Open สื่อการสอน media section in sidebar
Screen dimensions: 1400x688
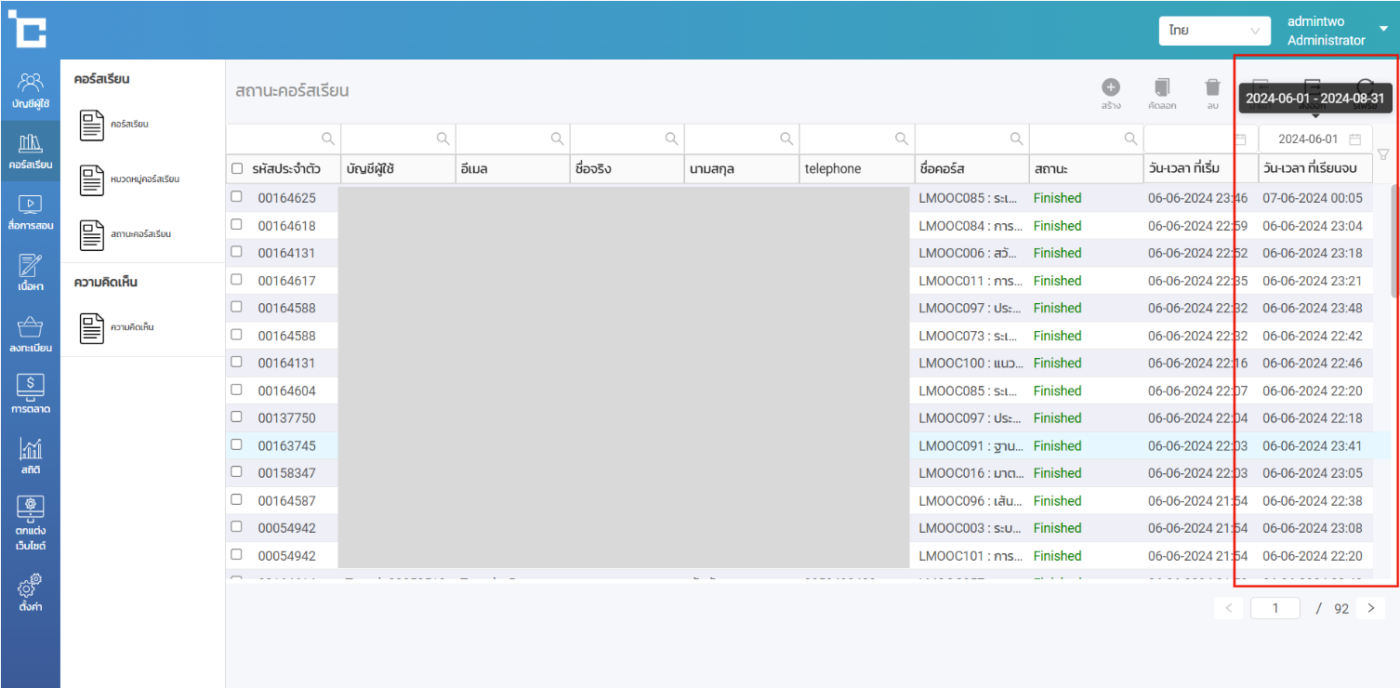point(30,213)
